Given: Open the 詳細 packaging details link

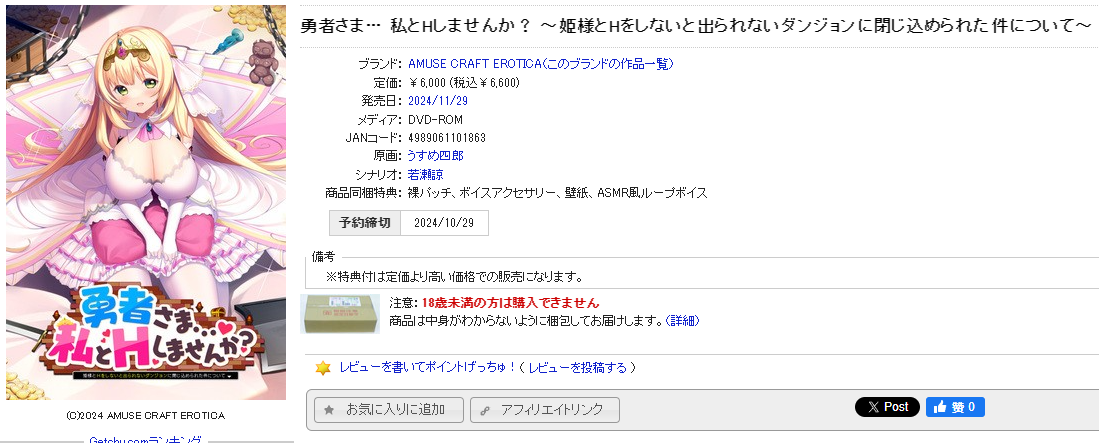Looking at the screenshot, I should coord(682,320).
